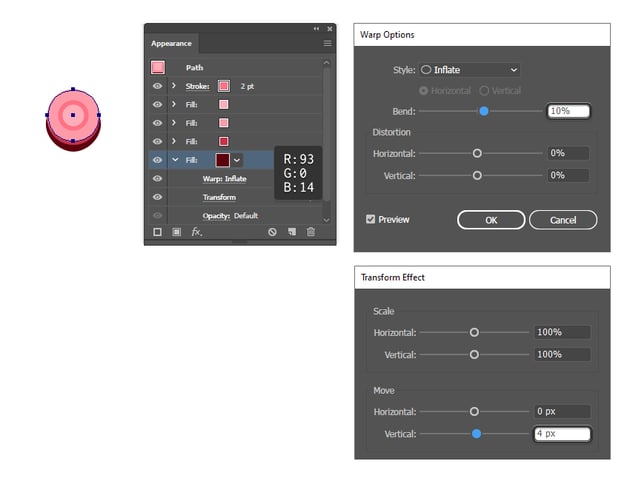Expand the Stroke attribute row
This screenshot has width=630, height=481.
click(x=174, y=86)
